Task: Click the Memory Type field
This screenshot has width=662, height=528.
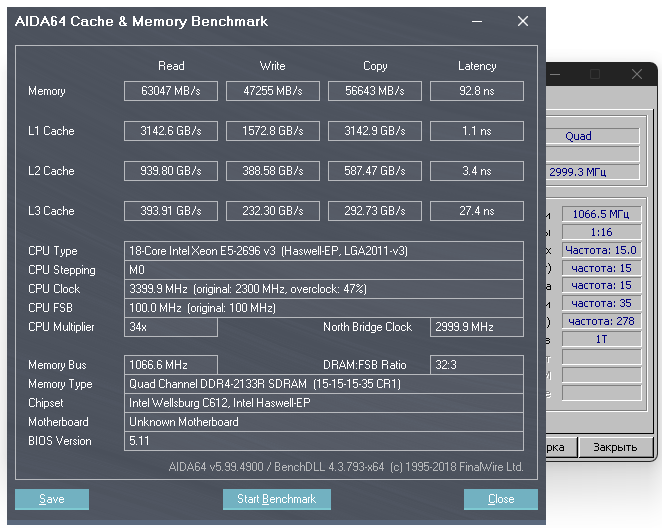Action: (324, 384)
